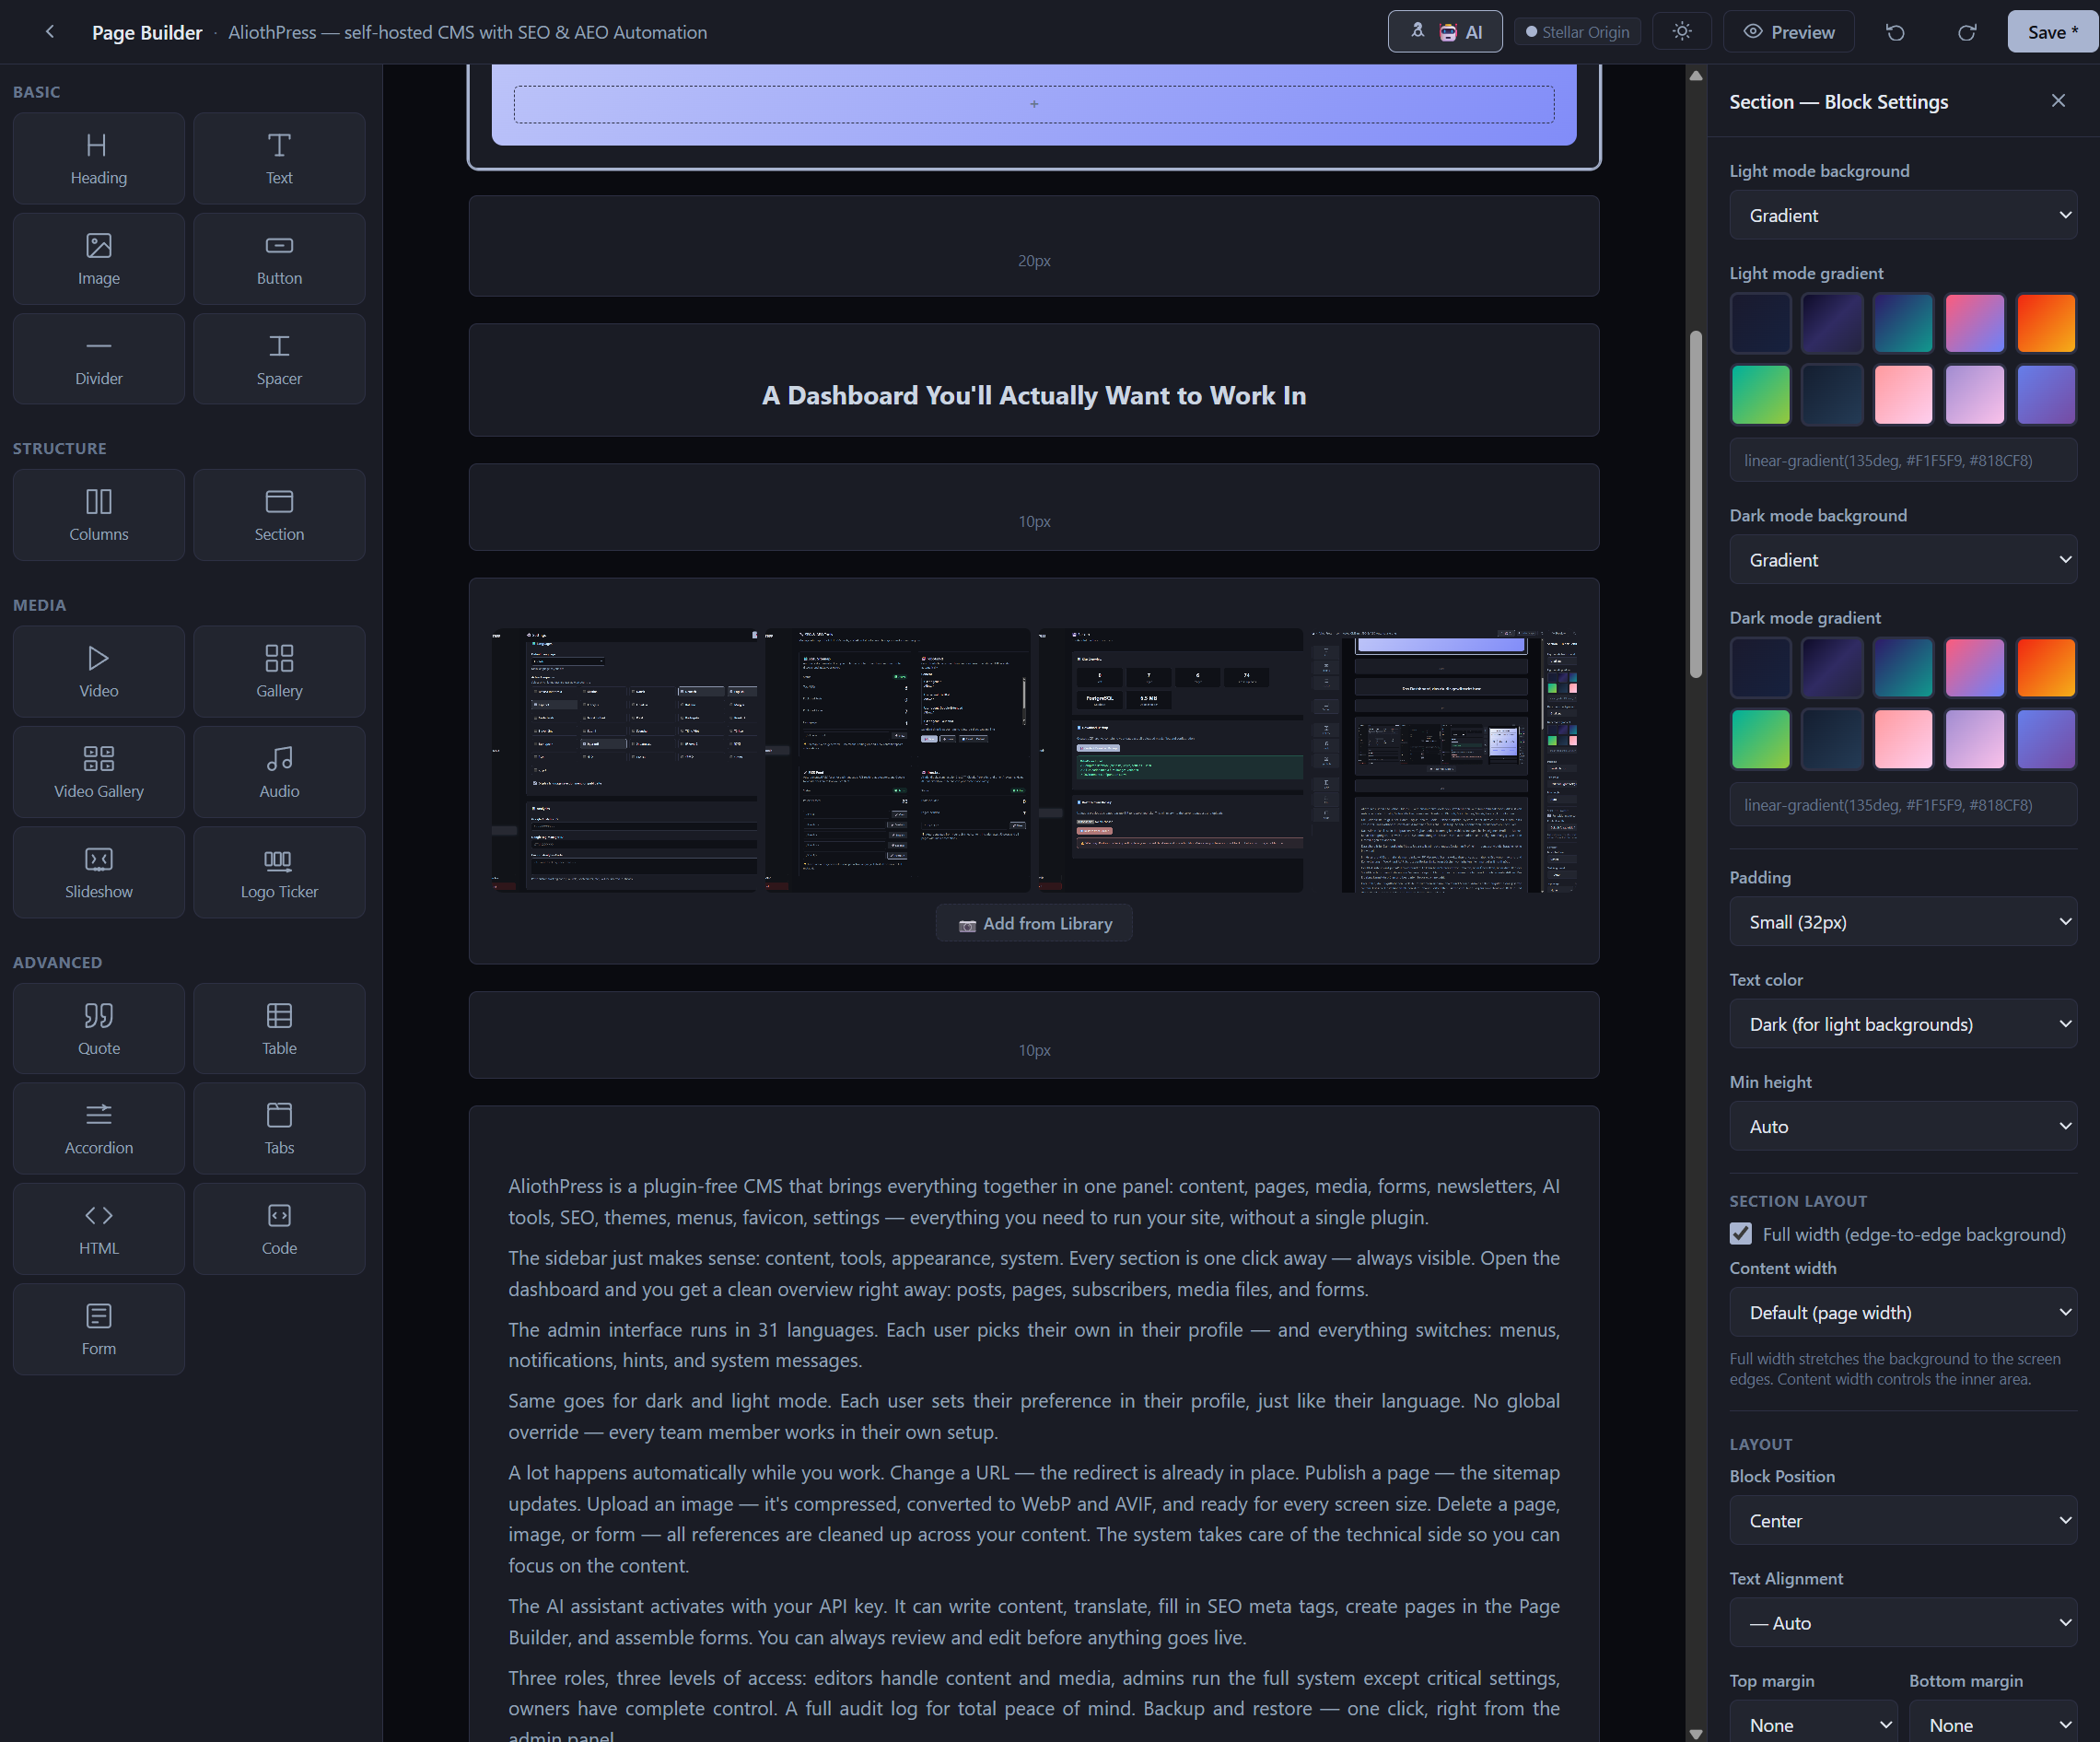This screenshot has height=1742, width=2100.
Task: Insert a Columns block
Action: [98, 515]
